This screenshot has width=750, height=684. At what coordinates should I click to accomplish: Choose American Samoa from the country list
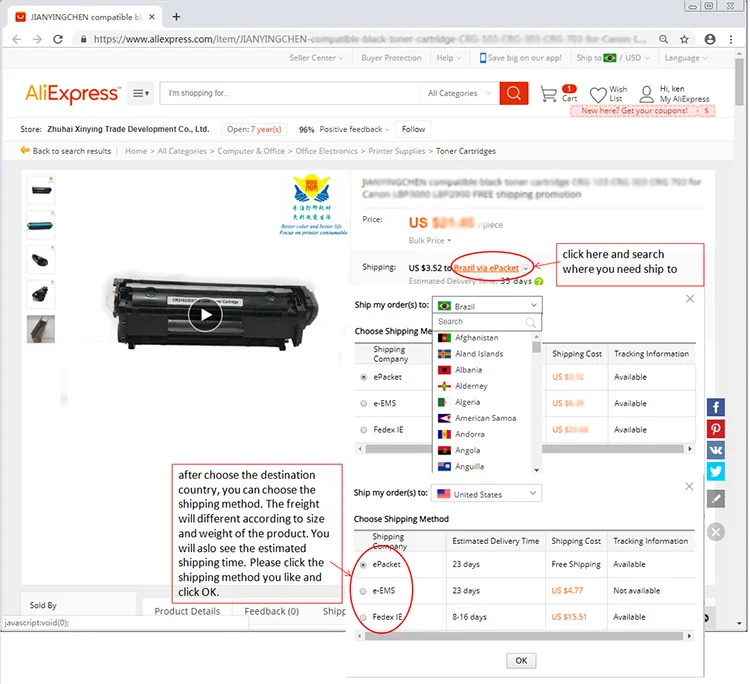tap(483, 418)
